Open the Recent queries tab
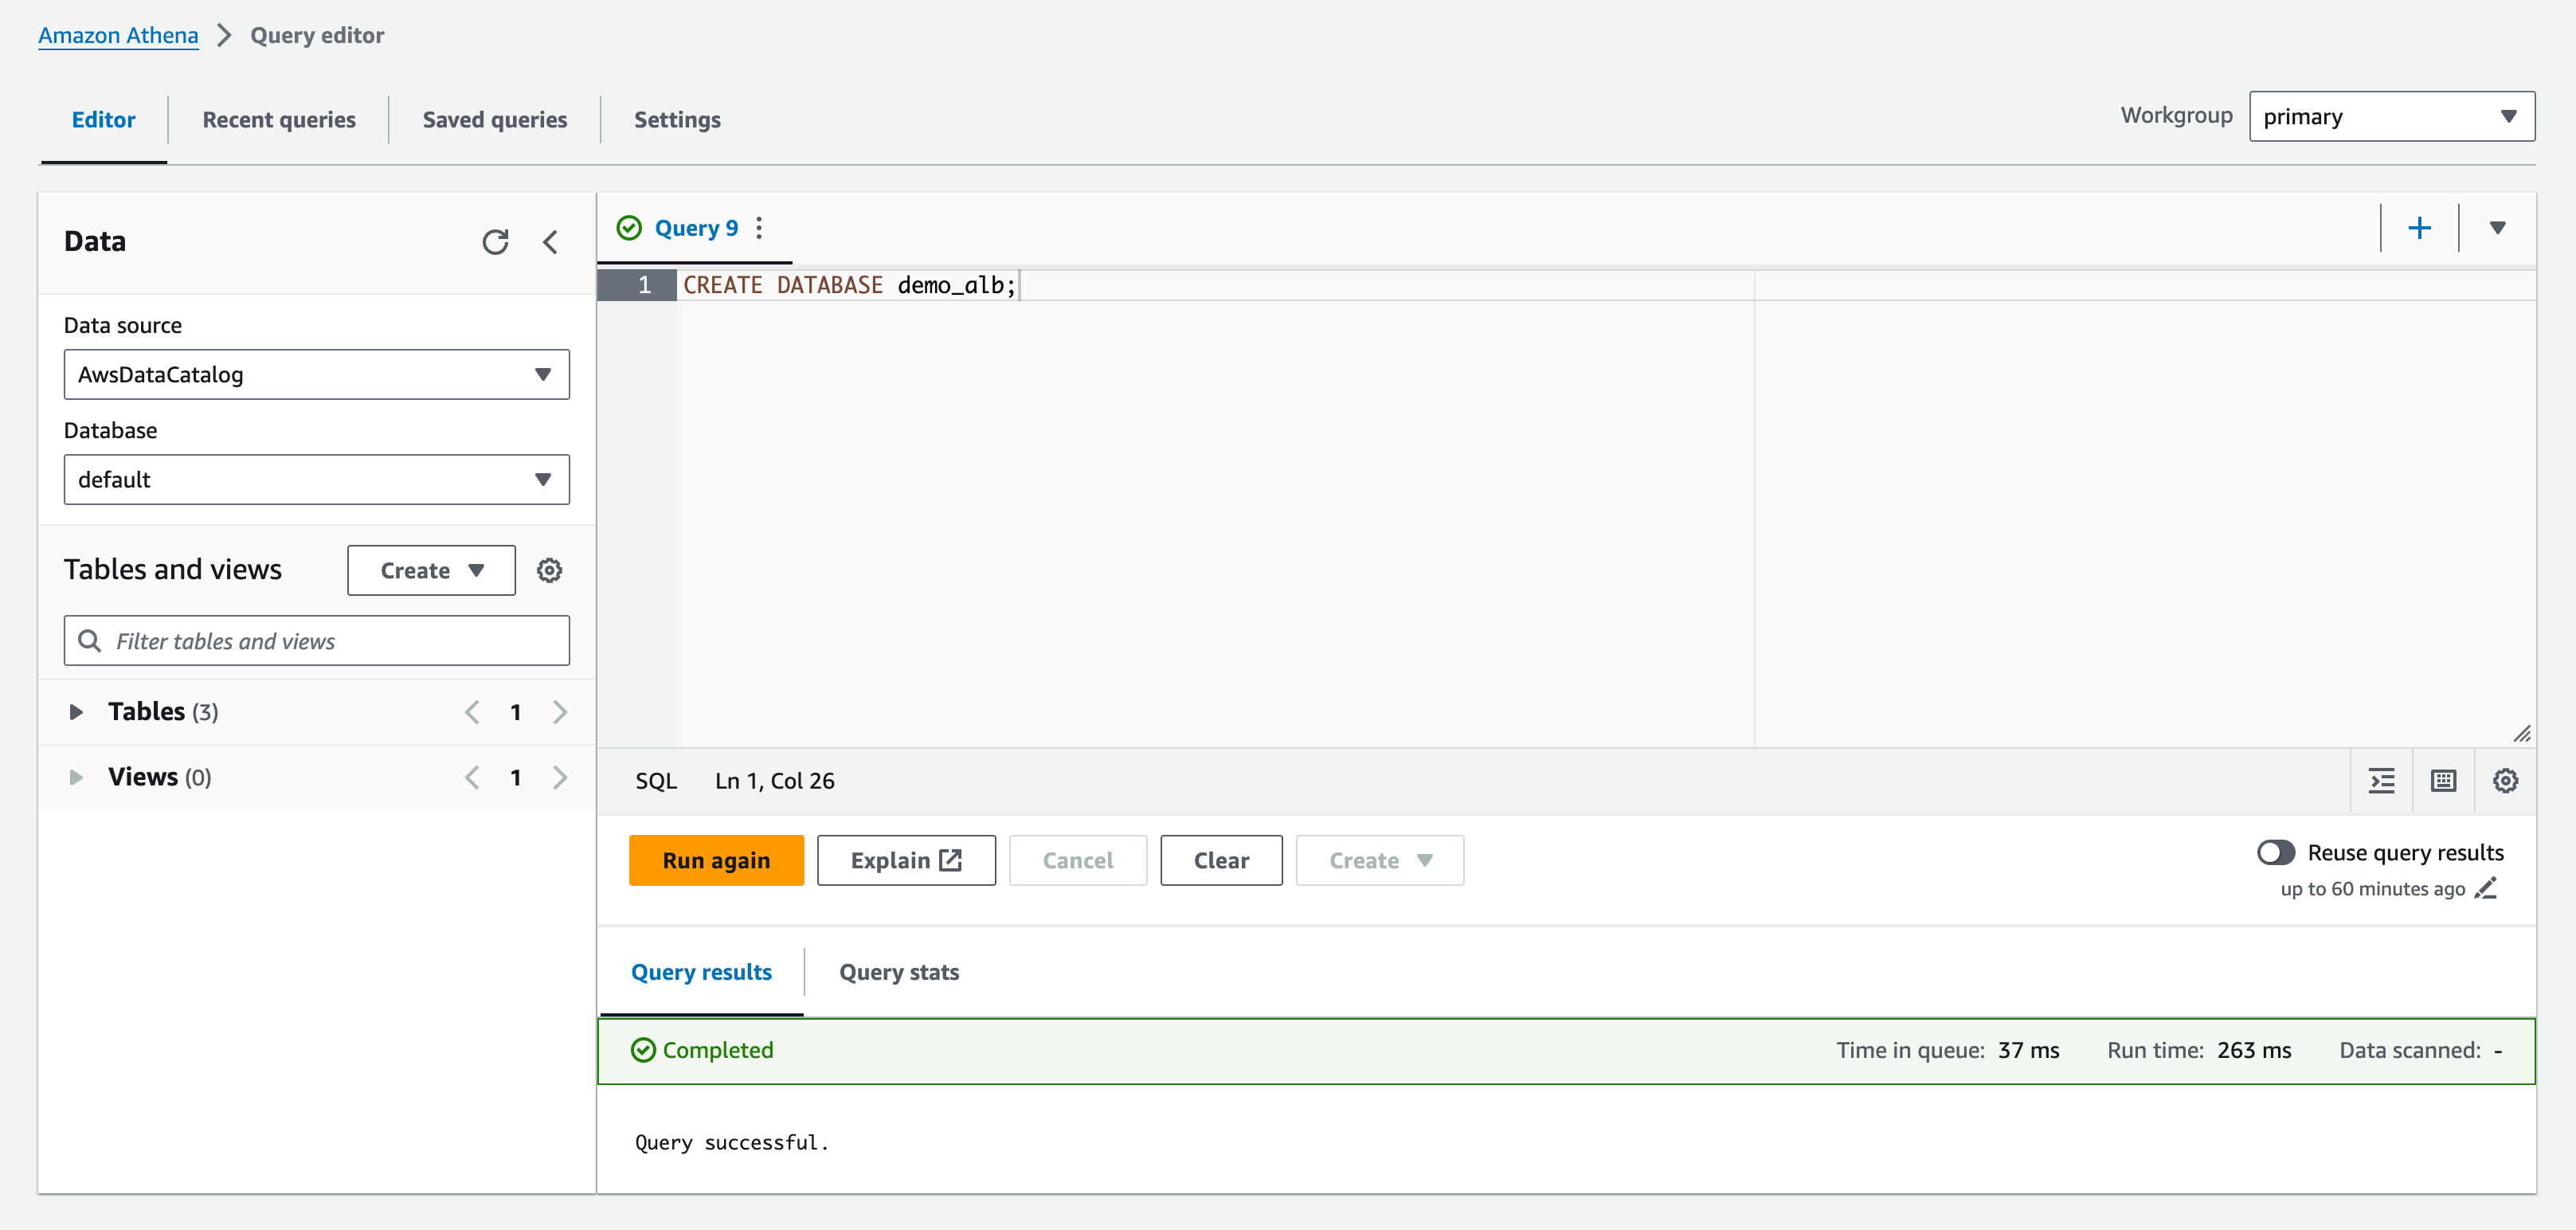2576x1230 pixels. (279, 120)
